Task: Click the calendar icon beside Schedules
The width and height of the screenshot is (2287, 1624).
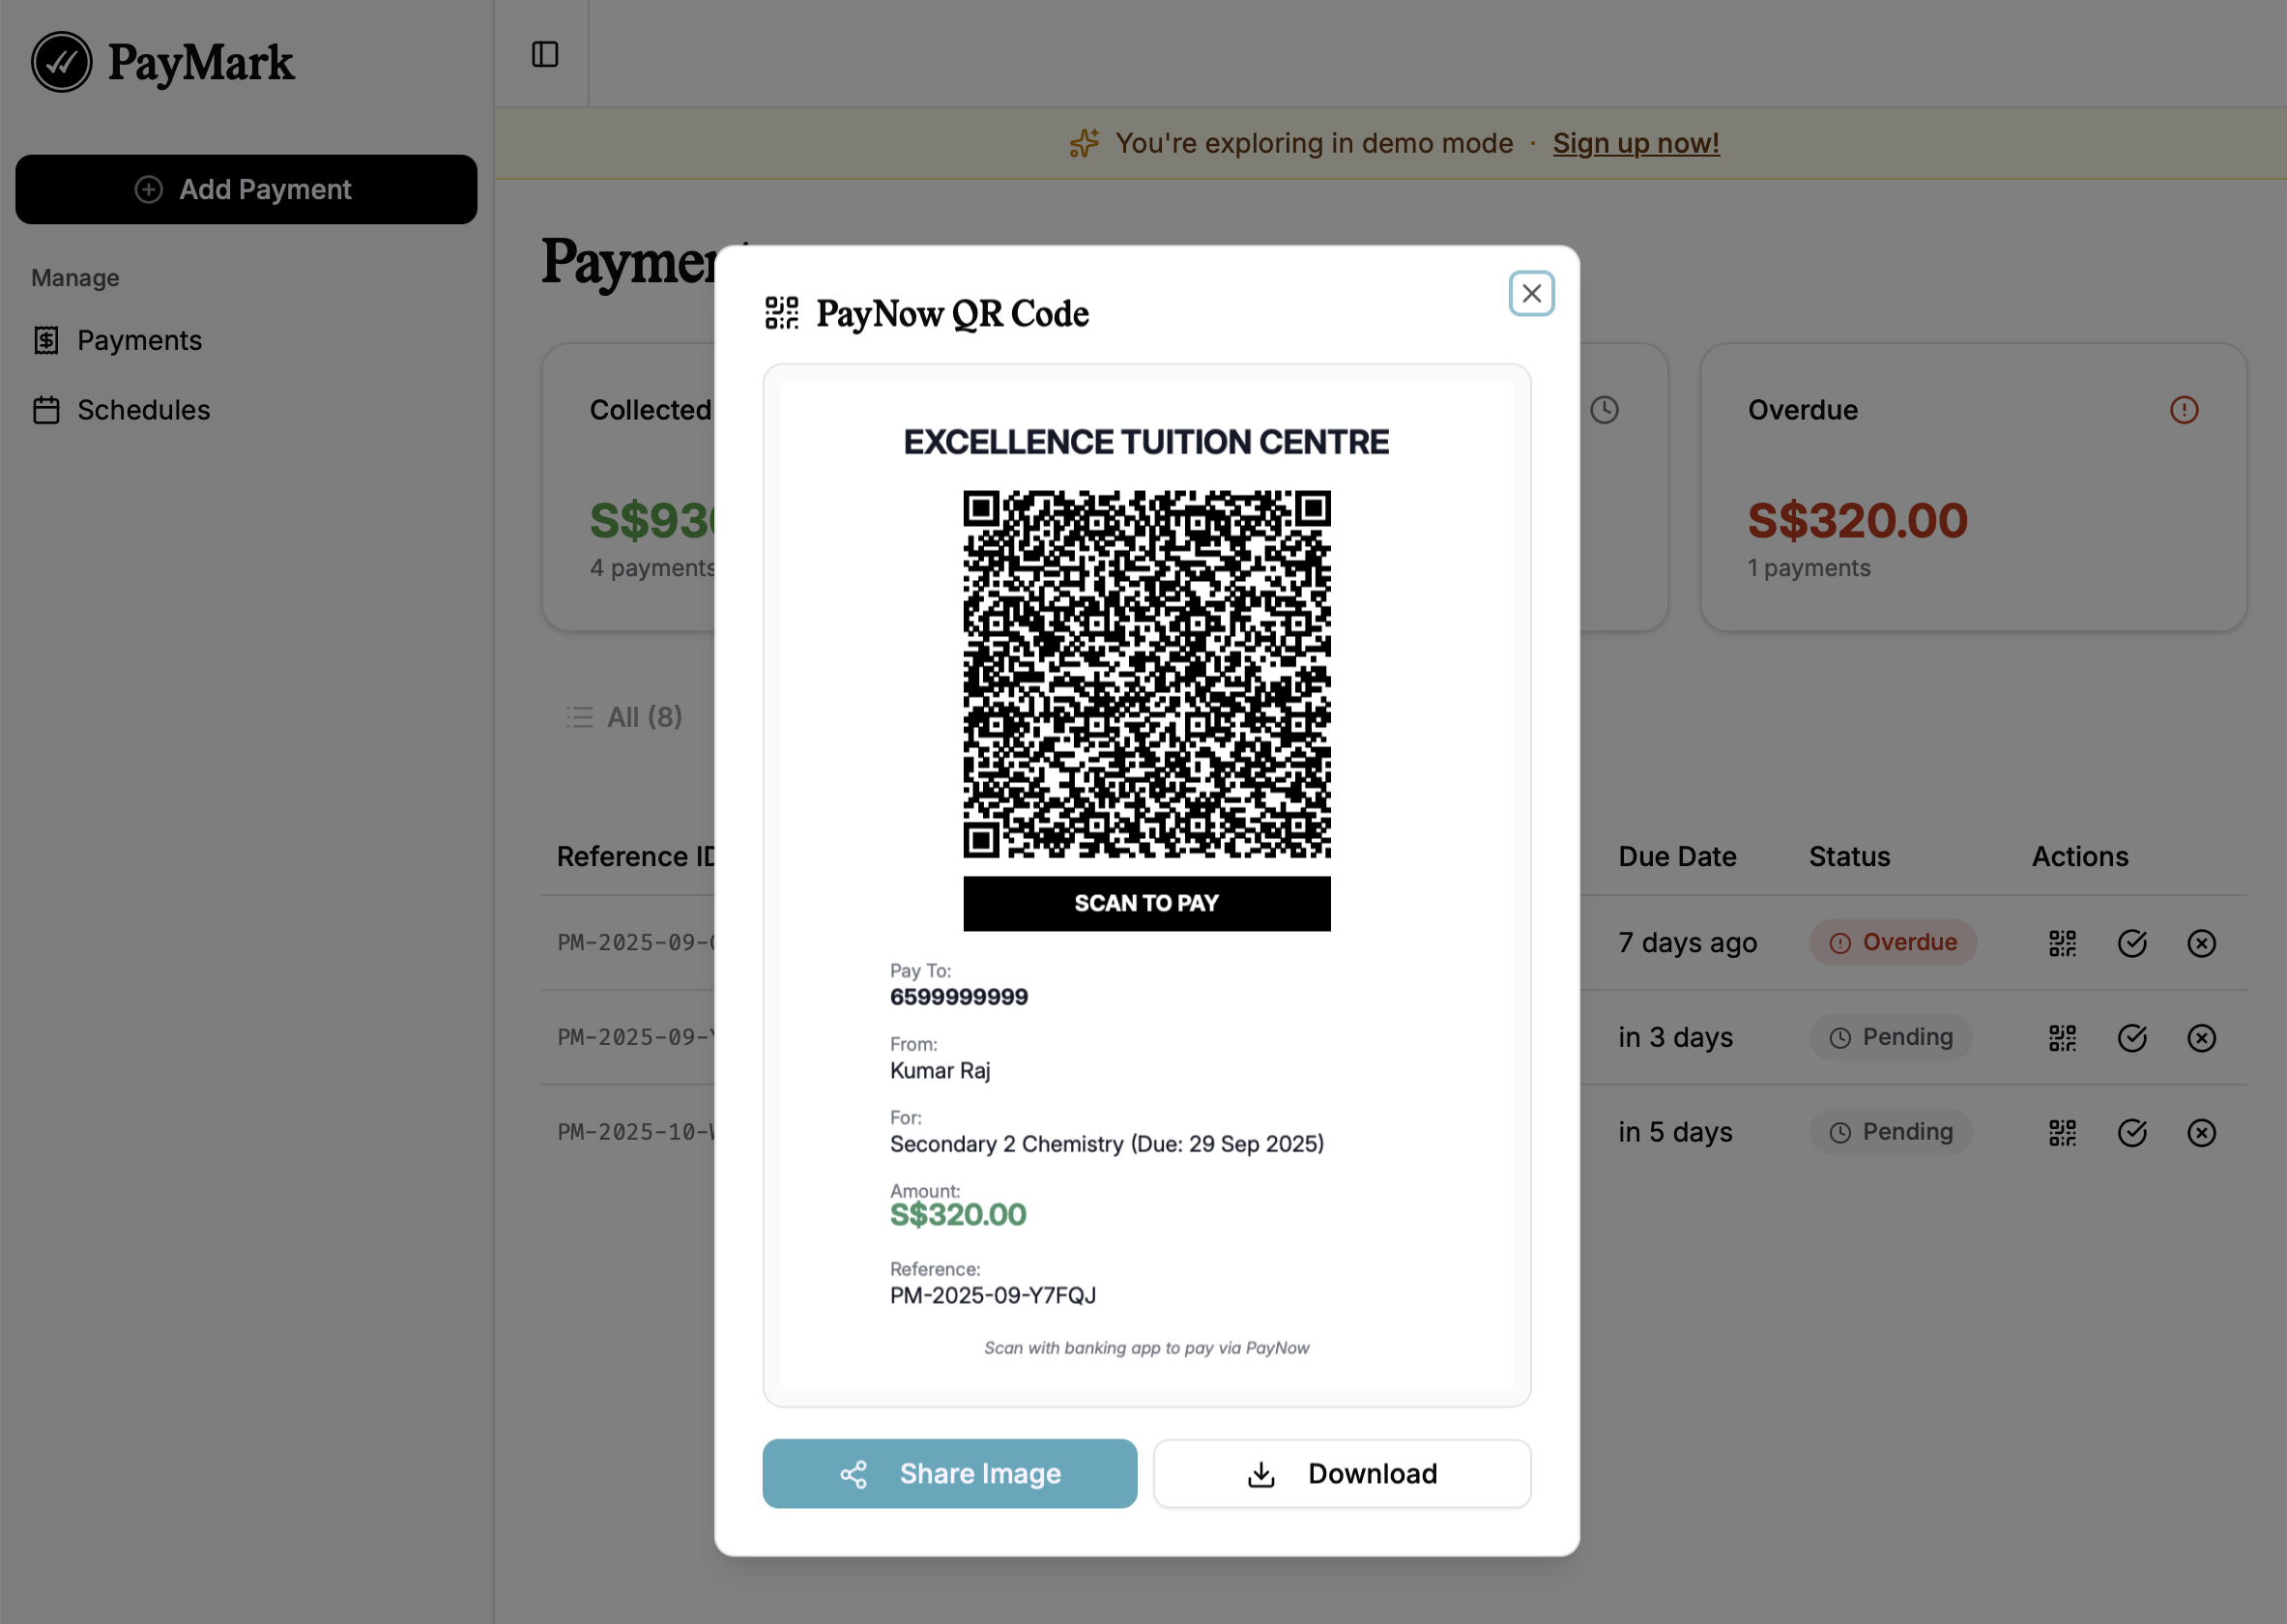Action: click(46, 410)
